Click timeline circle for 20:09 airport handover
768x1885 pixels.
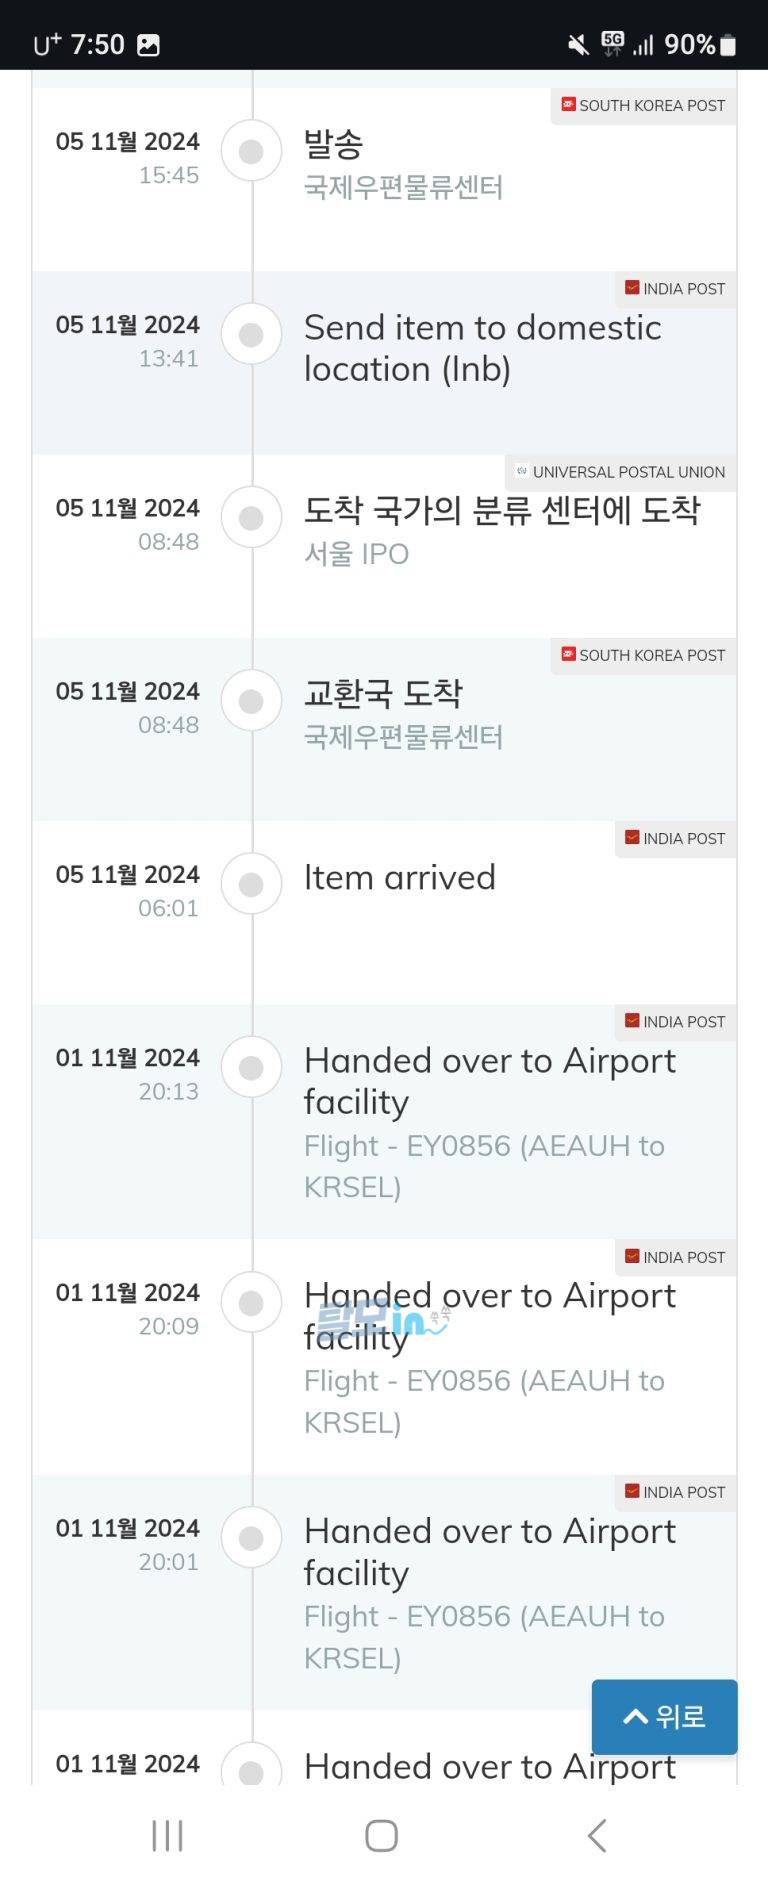point(251,1303)
